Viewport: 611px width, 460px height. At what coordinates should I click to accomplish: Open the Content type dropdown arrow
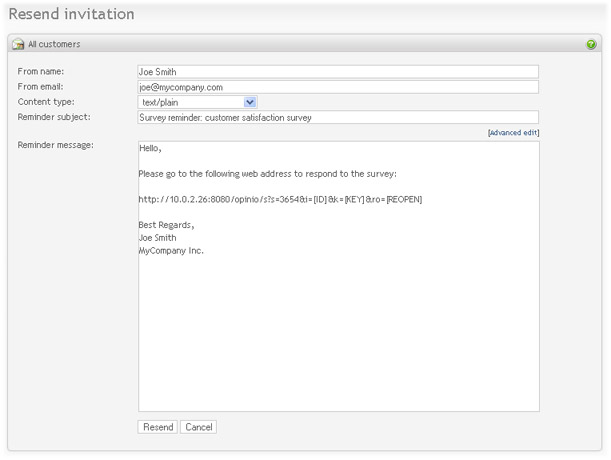point(249,102)
